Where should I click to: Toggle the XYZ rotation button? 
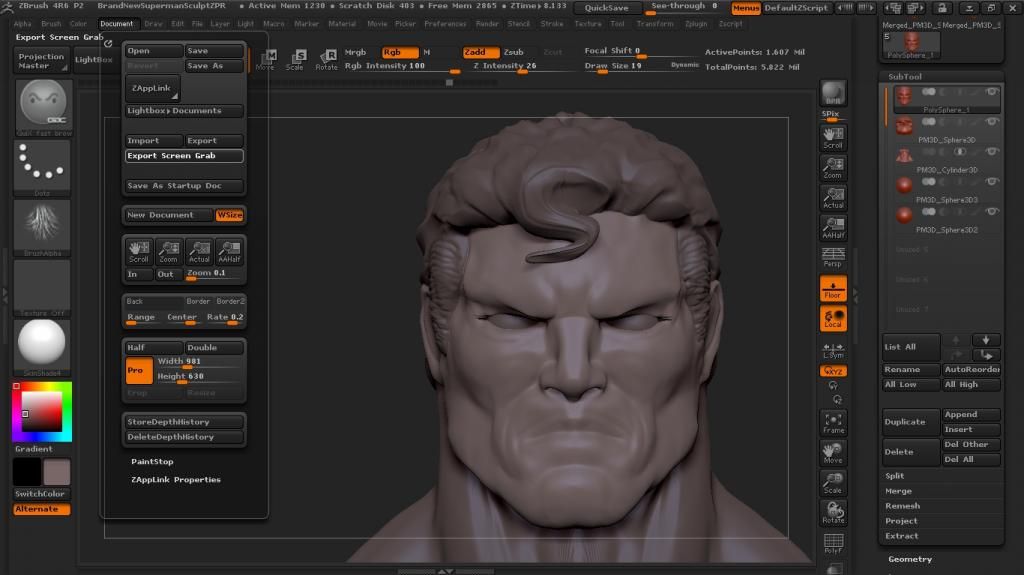[x=833, y=370]
